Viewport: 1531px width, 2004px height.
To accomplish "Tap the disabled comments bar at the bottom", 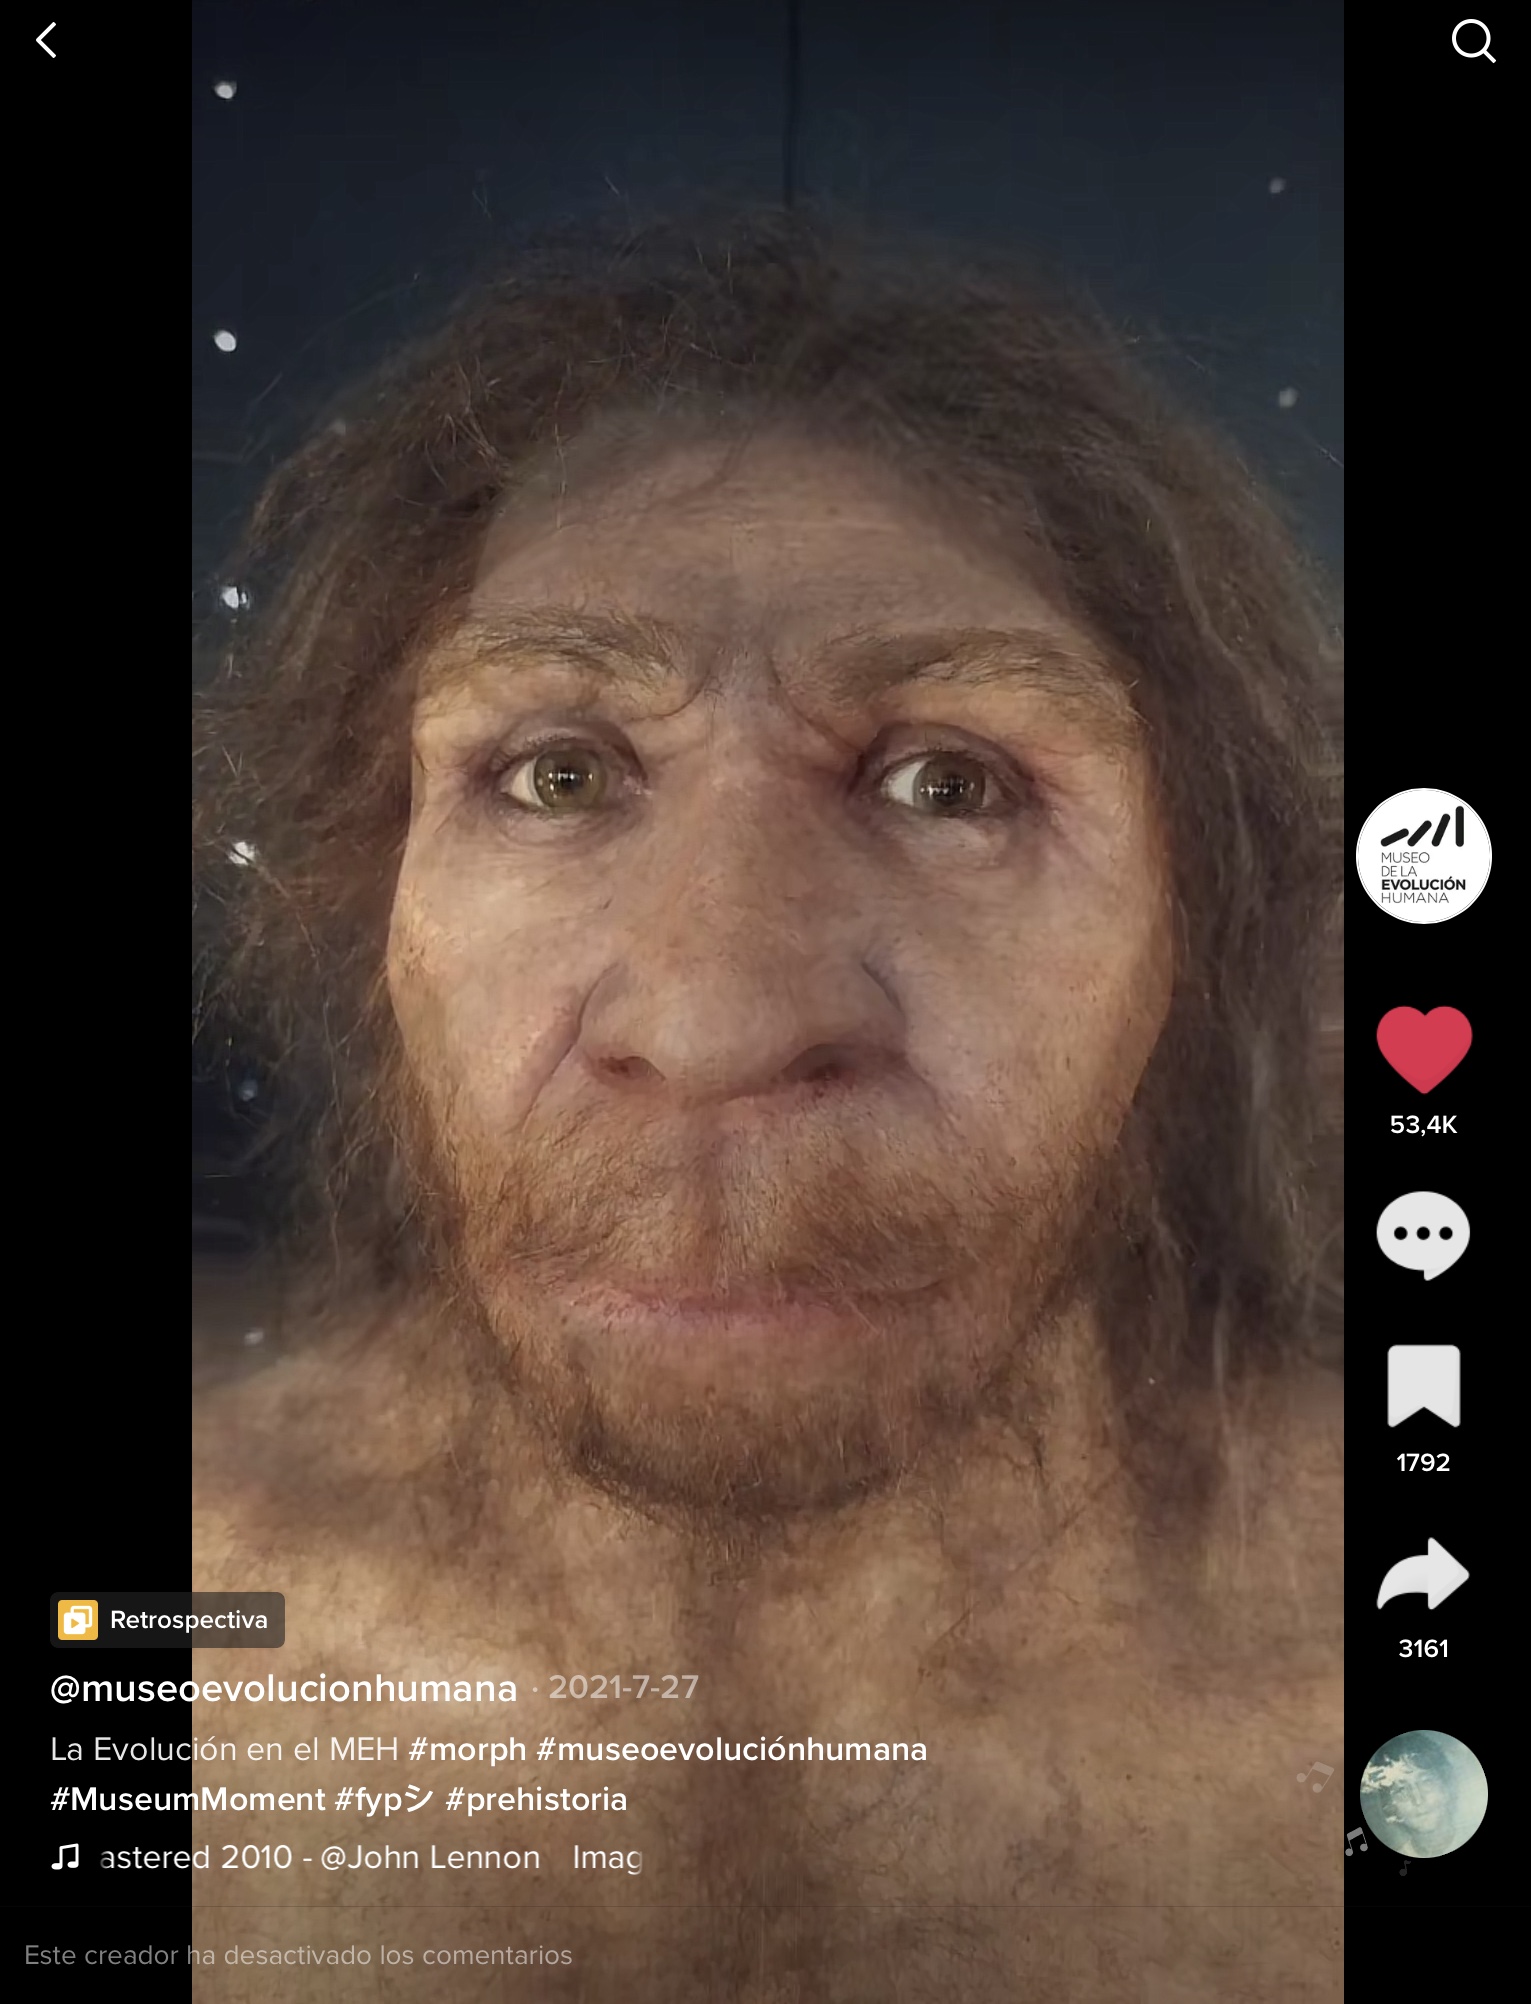I will point(298,1955).
